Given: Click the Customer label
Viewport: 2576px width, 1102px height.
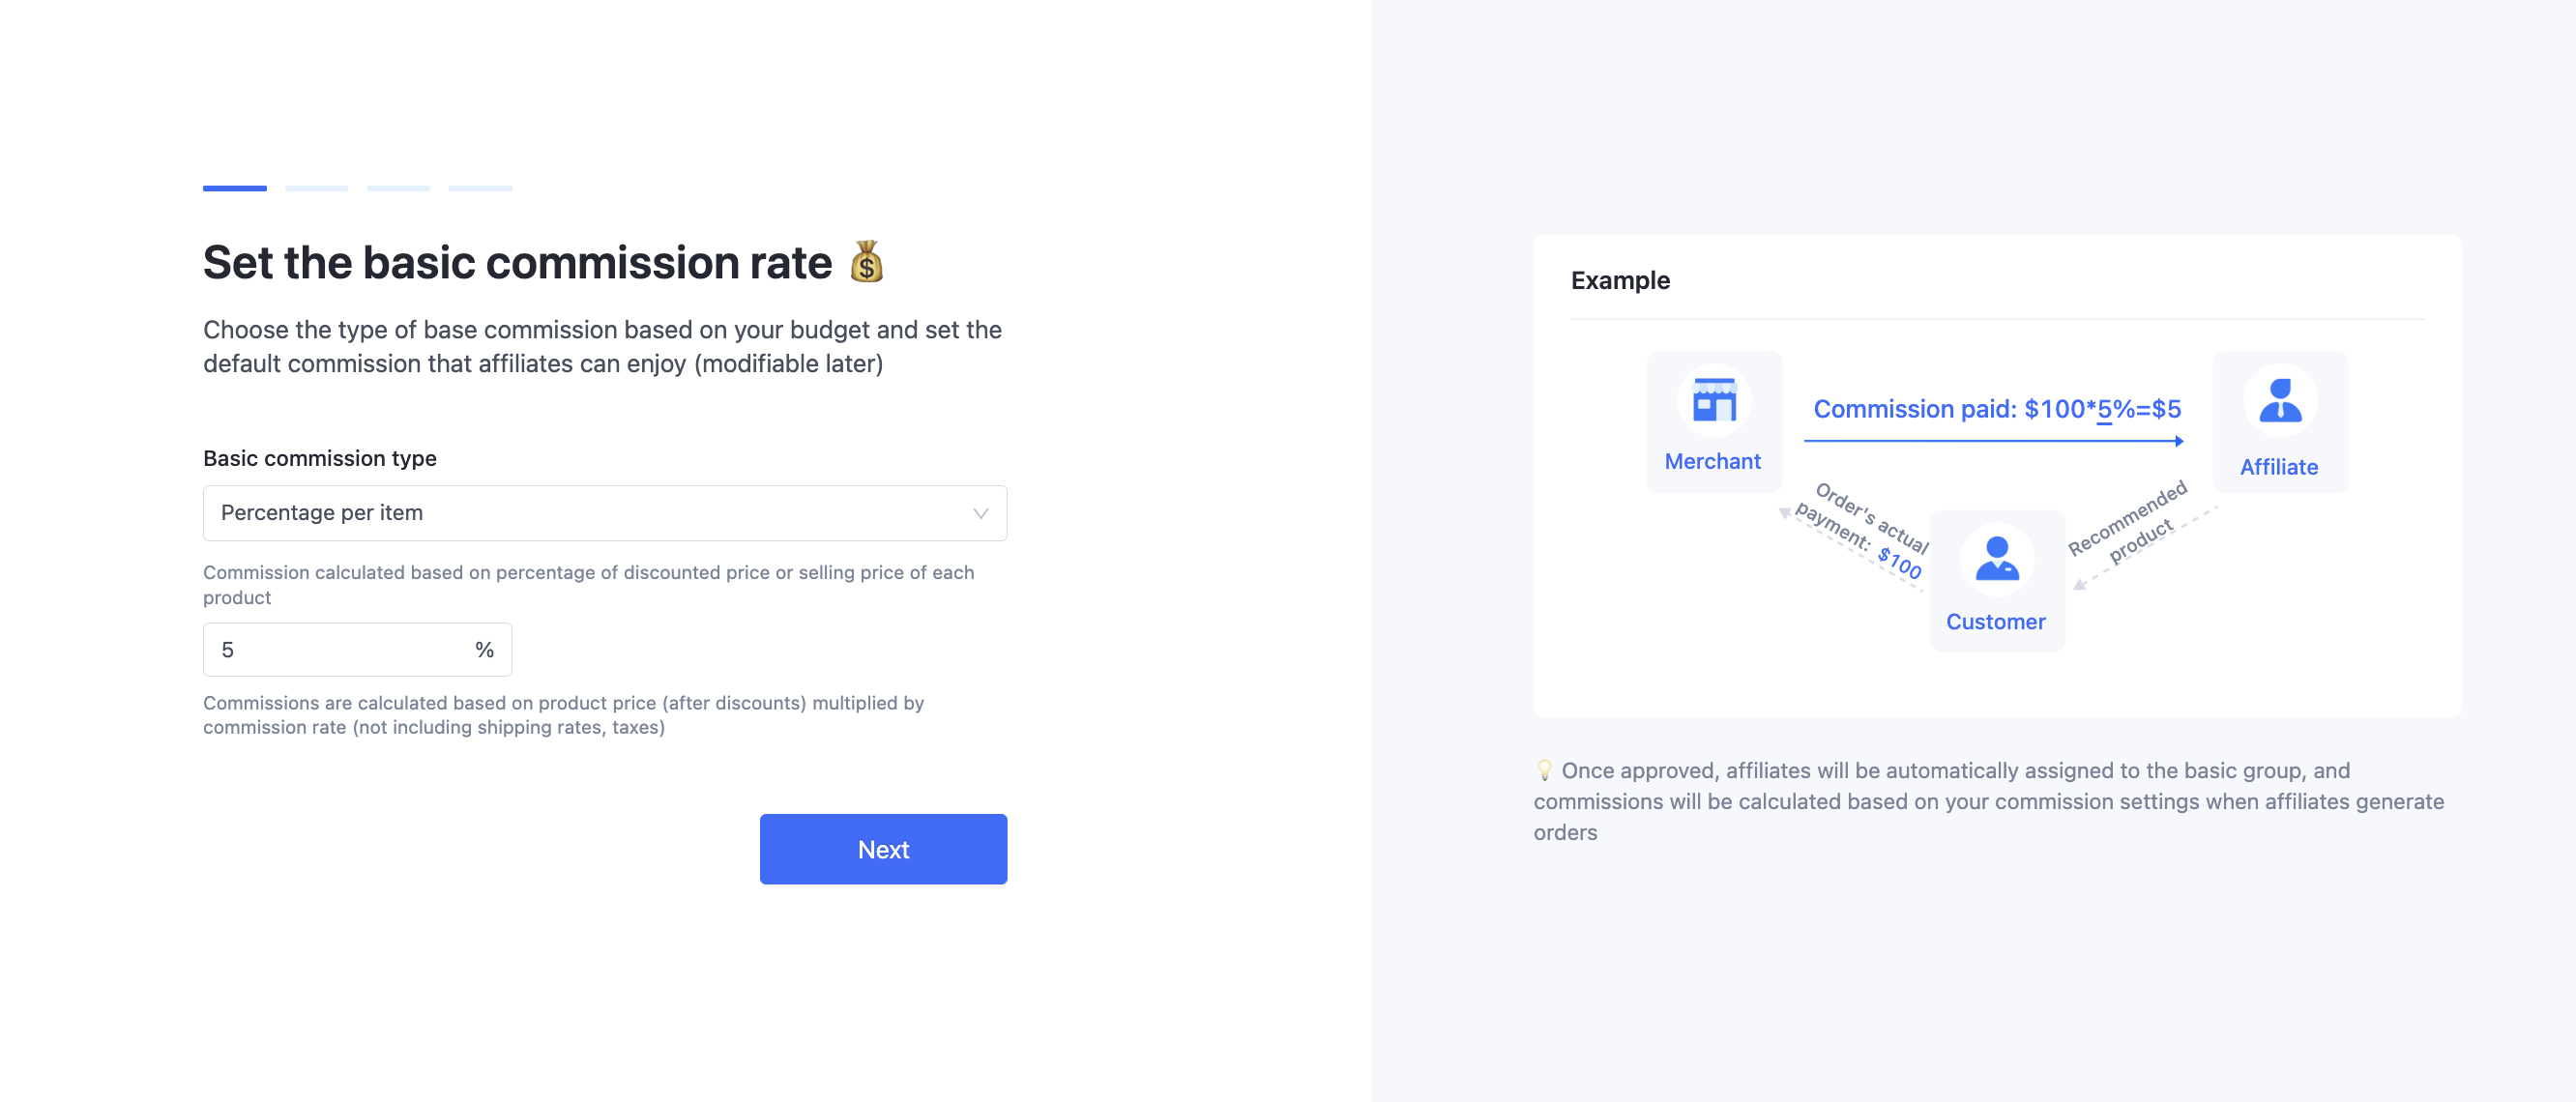Looking at the screenshot, I should point(1996,622).
